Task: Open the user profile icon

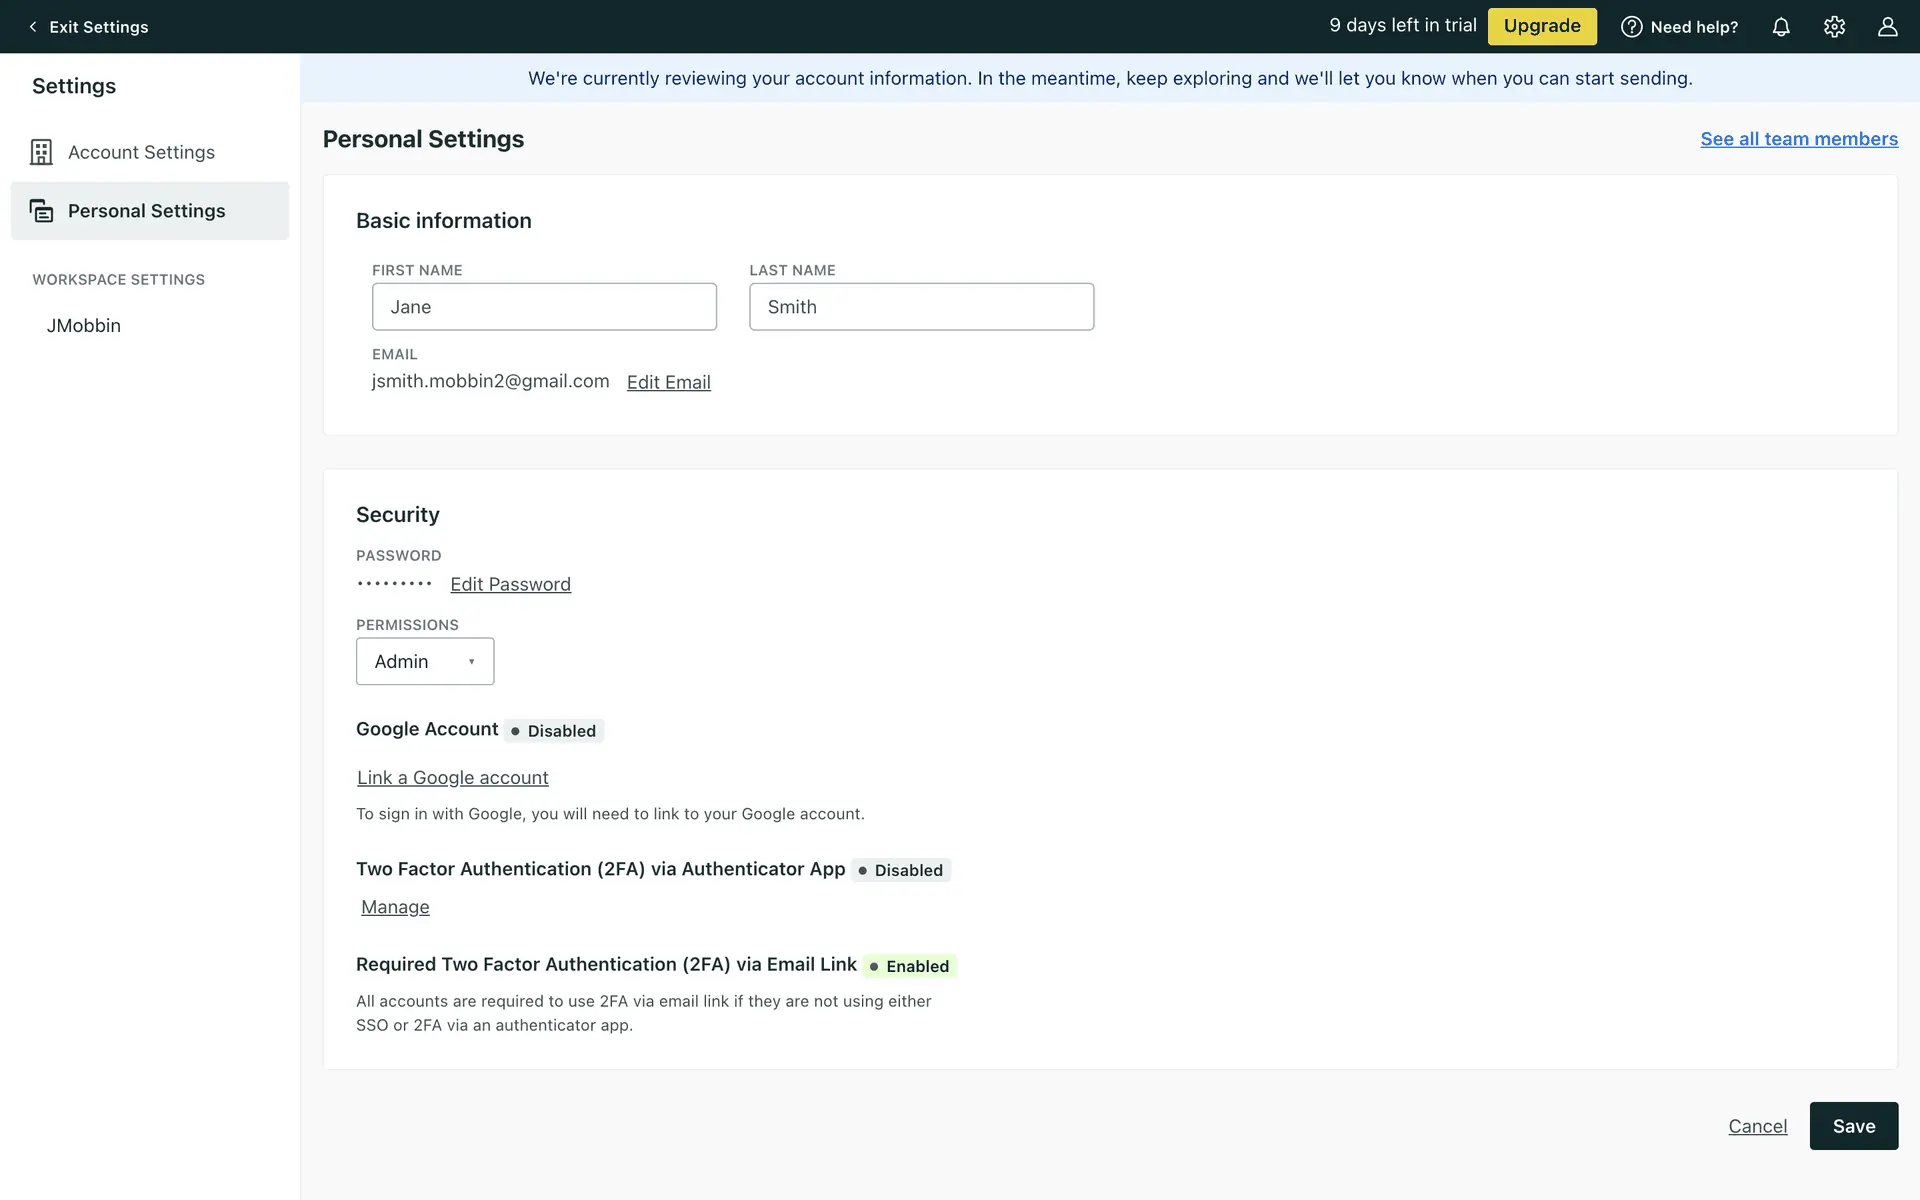Action: click(1887, 27)
